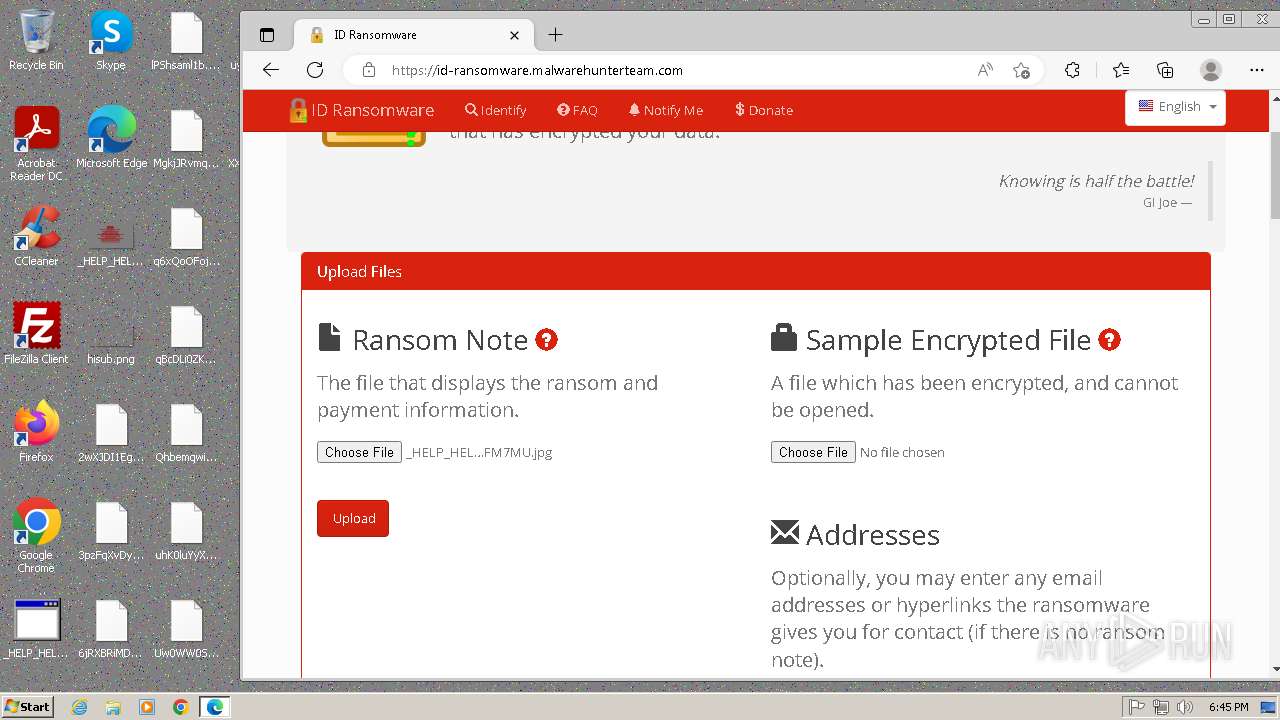Open Edge settings and more menu
The width and height of the screenshot is (1280, 720).
pos(1257,70)
